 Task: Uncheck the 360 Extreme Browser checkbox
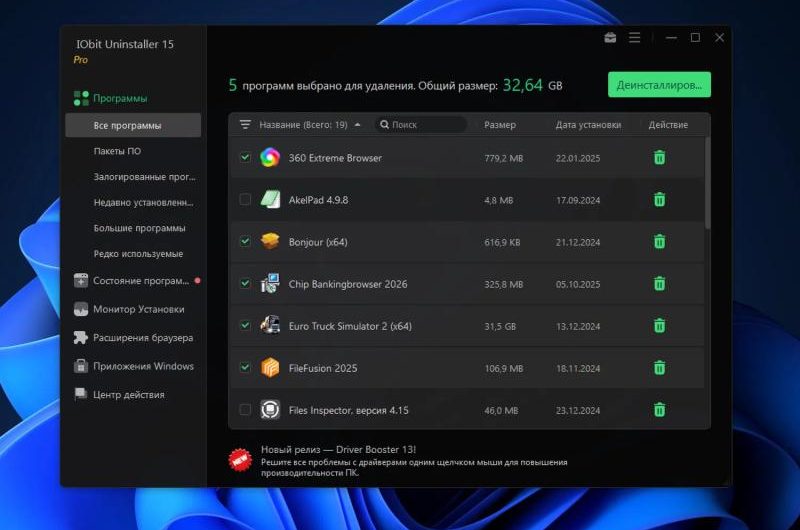245,158
